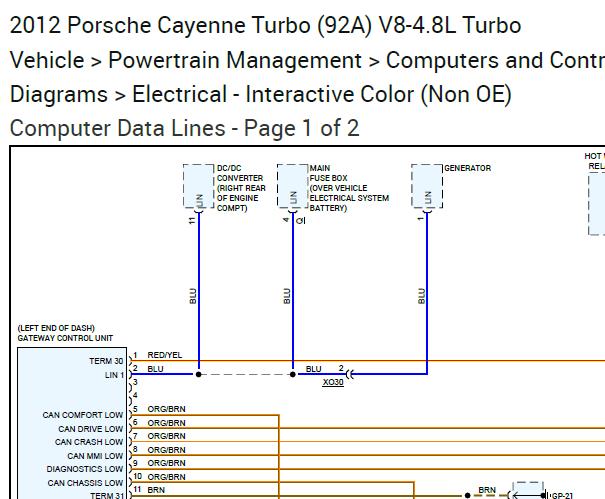Click the RED/YEL wire label at pin 1
The width and height of the screenshot is (605, 499).
point(164,355)
